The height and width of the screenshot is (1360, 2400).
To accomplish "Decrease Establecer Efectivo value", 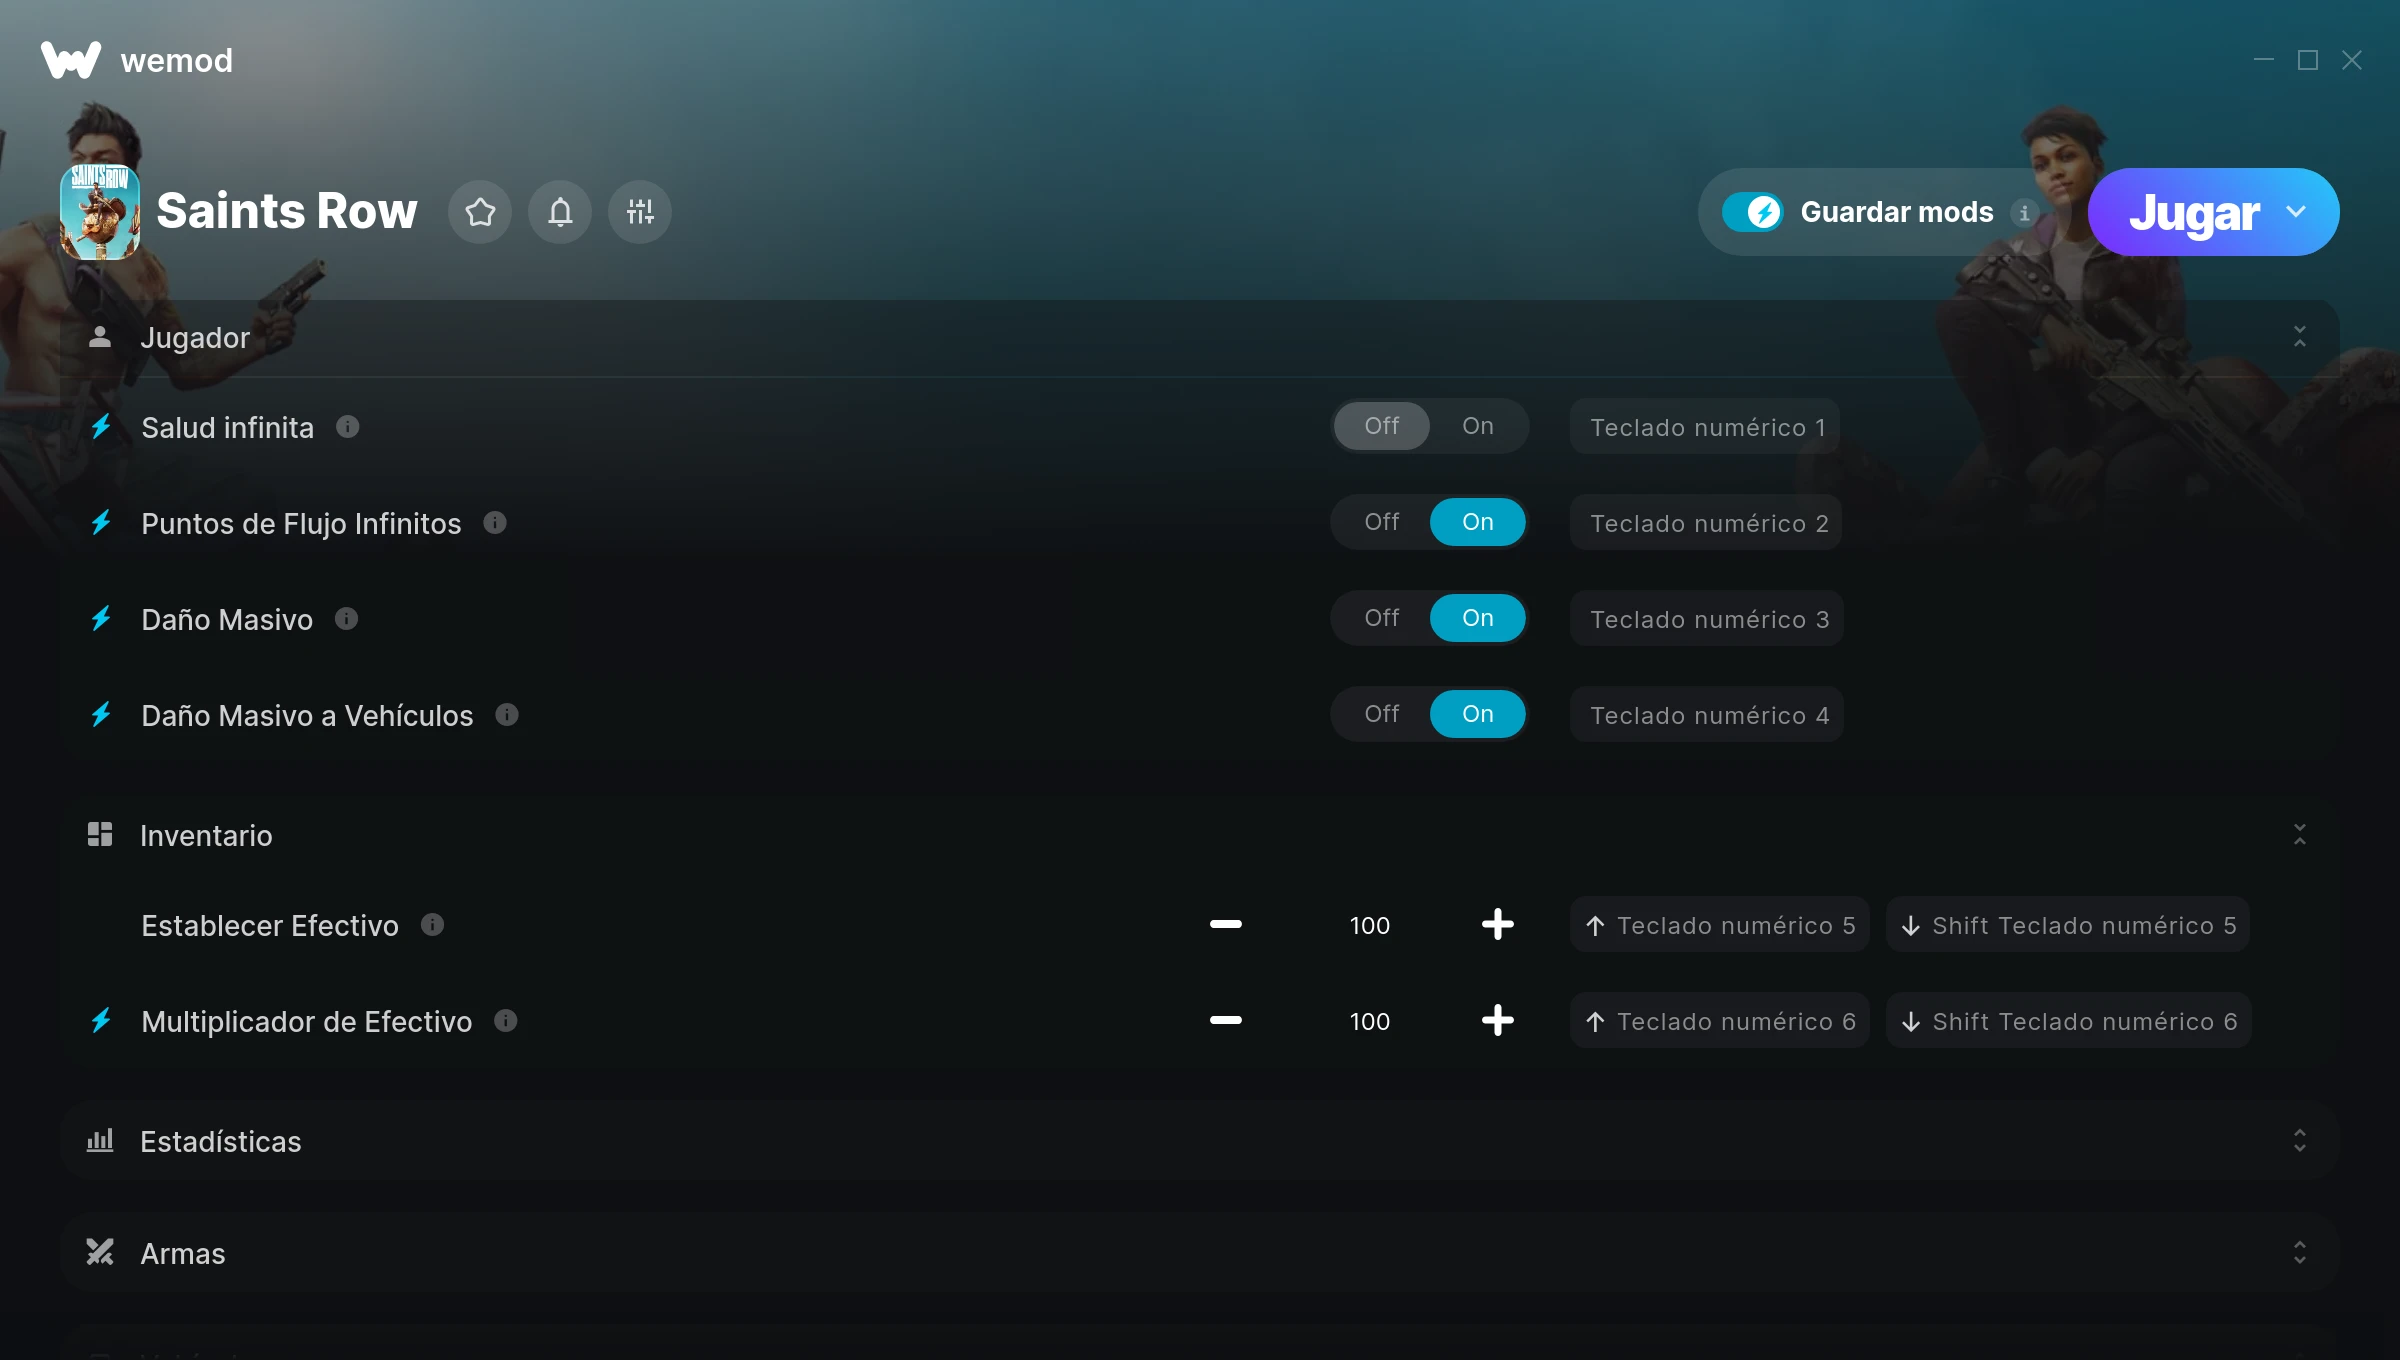I will point(1226,925).
